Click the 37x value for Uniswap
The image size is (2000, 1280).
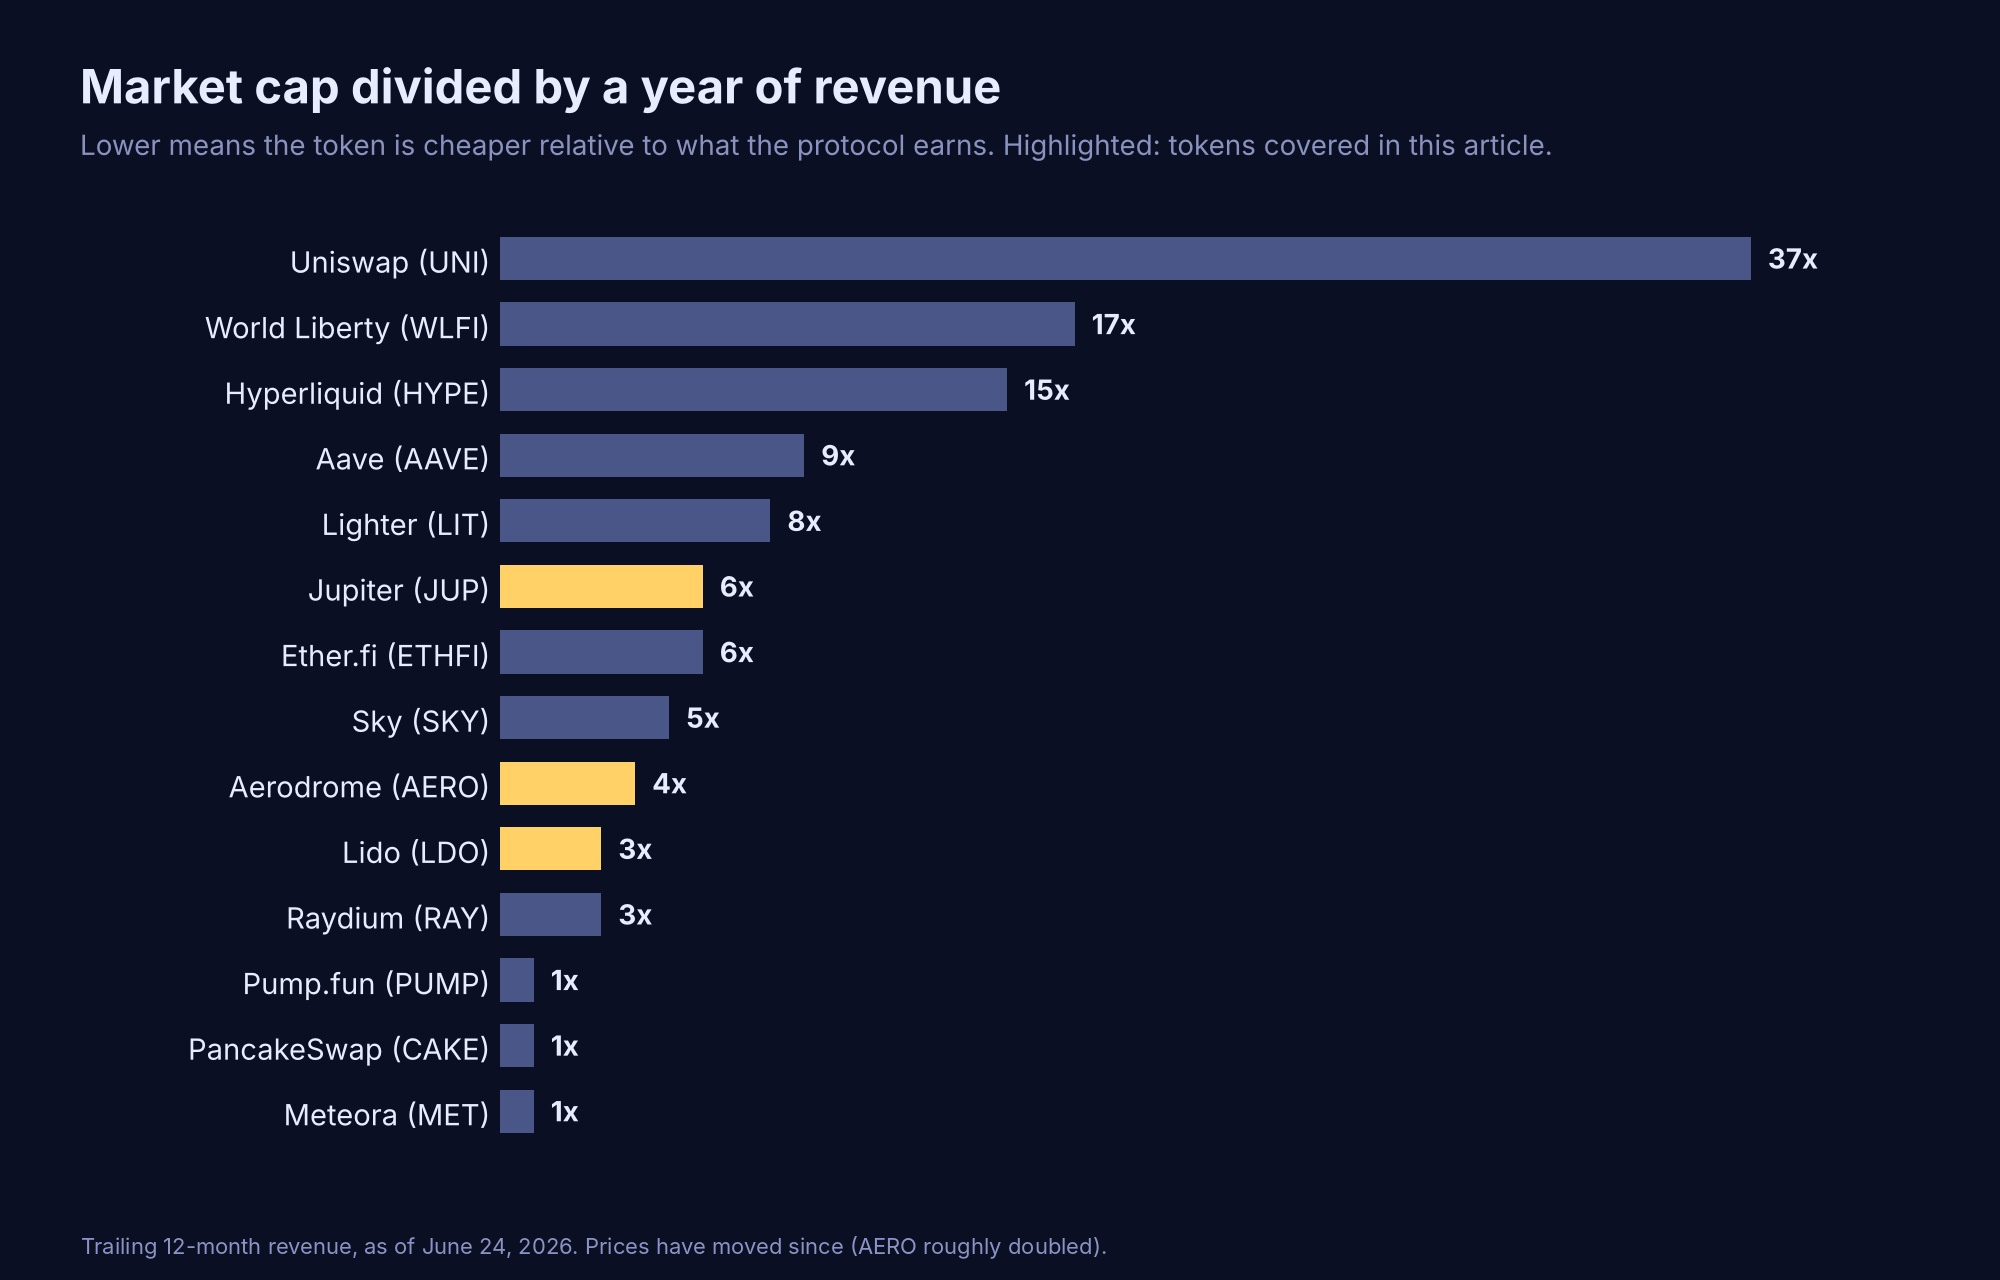[x=1792, y=259]
